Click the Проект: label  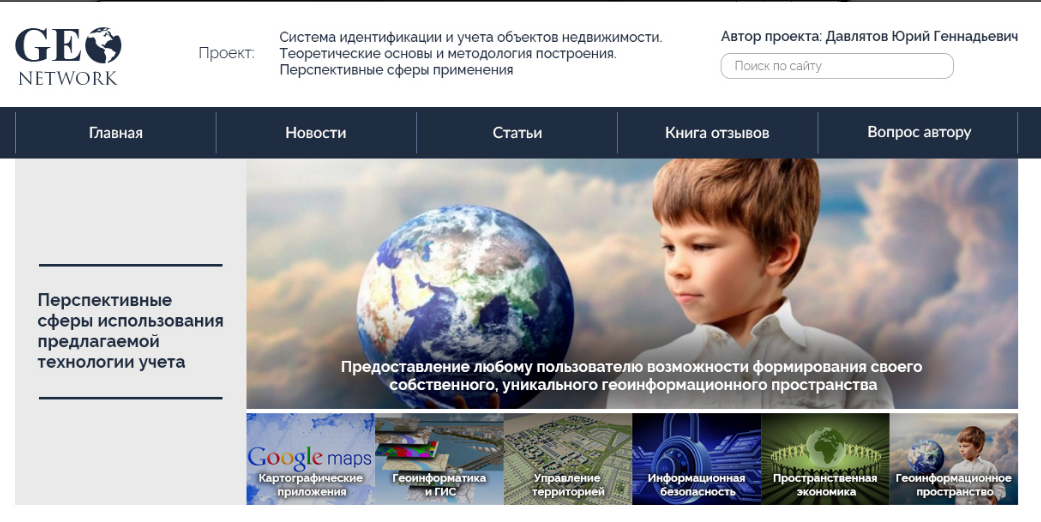coord(226,53)
